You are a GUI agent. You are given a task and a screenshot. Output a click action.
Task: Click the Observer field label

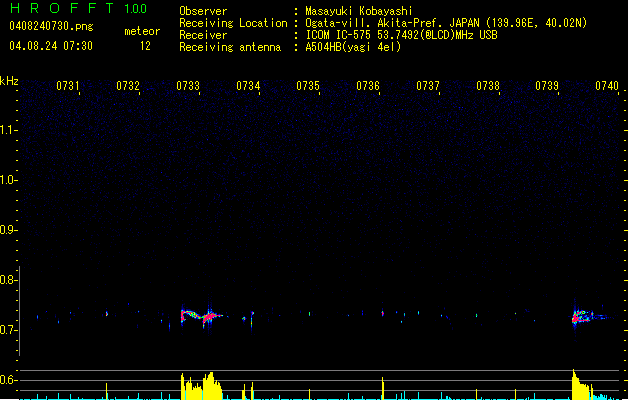(x=203, y=11)
